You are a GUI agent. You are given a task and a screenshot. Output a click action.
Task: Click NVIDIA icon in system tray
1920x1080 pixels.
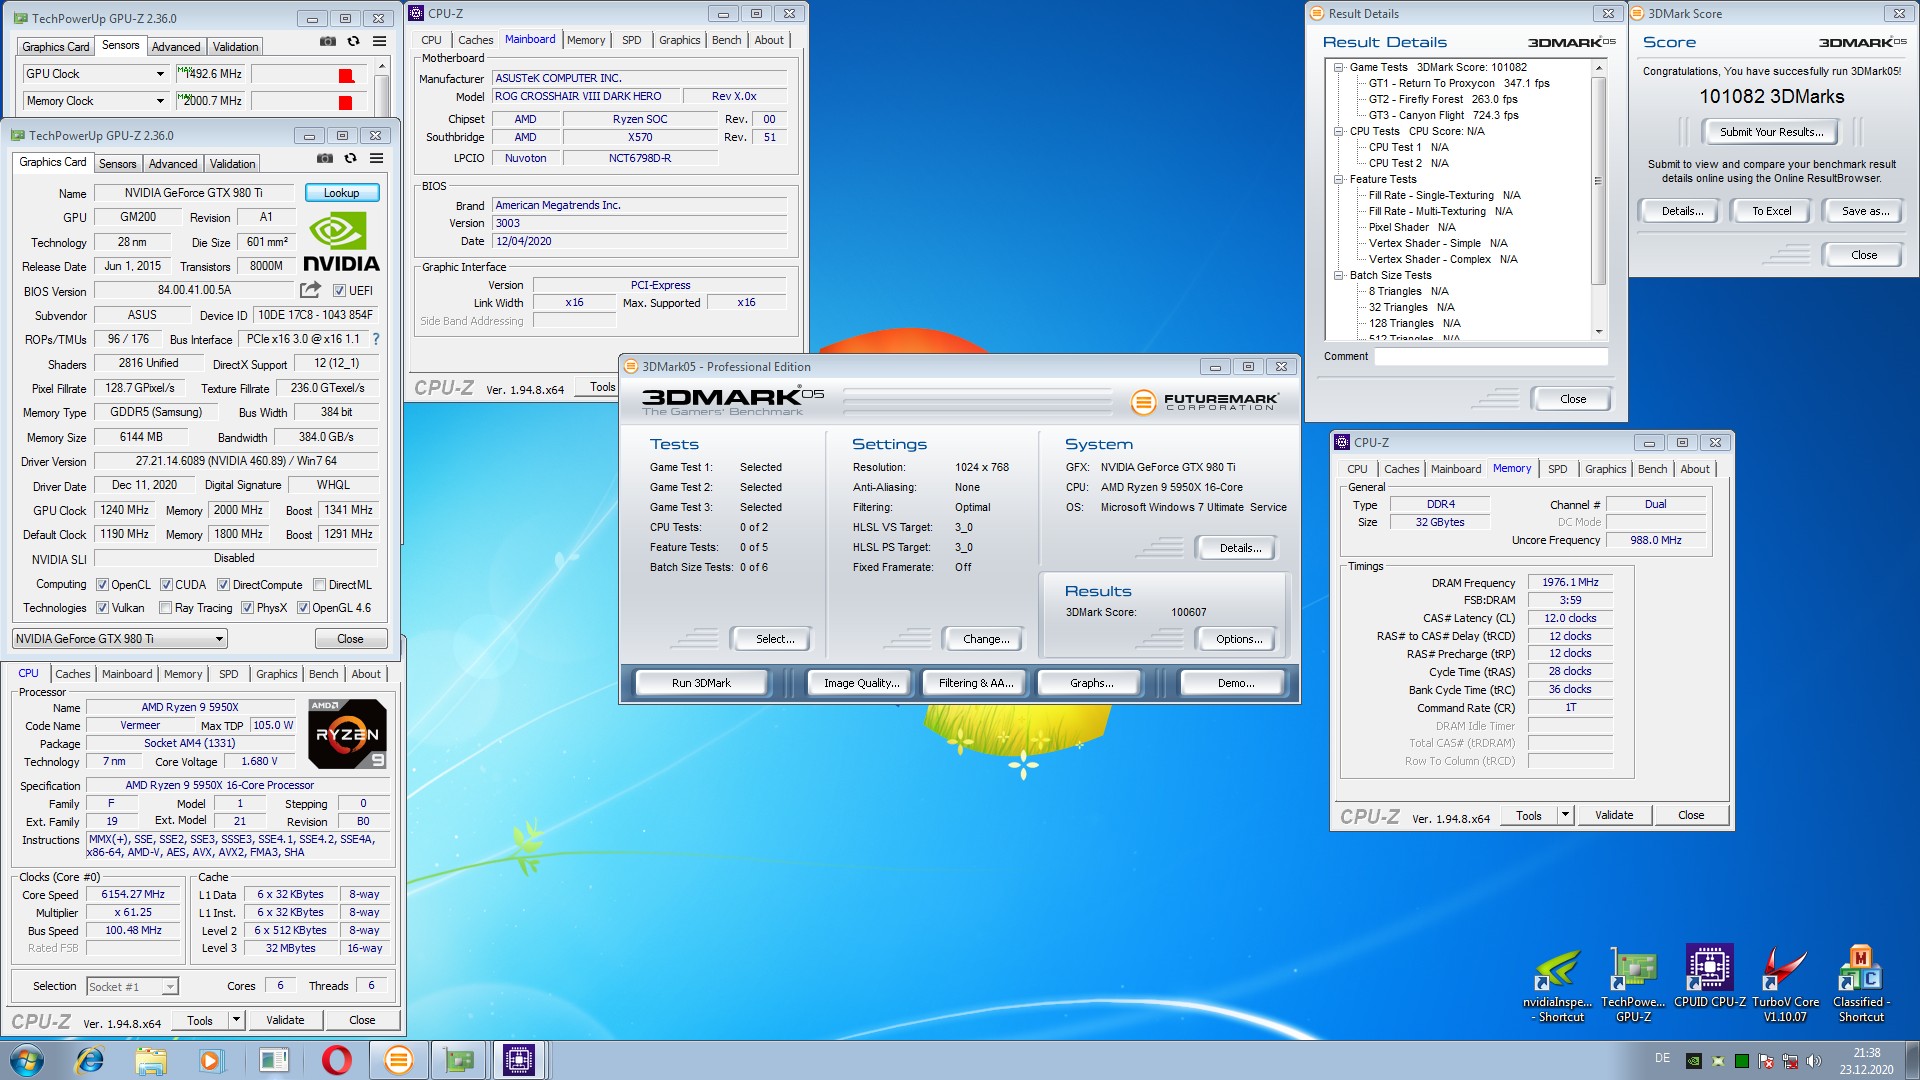click(1693, 1061)
